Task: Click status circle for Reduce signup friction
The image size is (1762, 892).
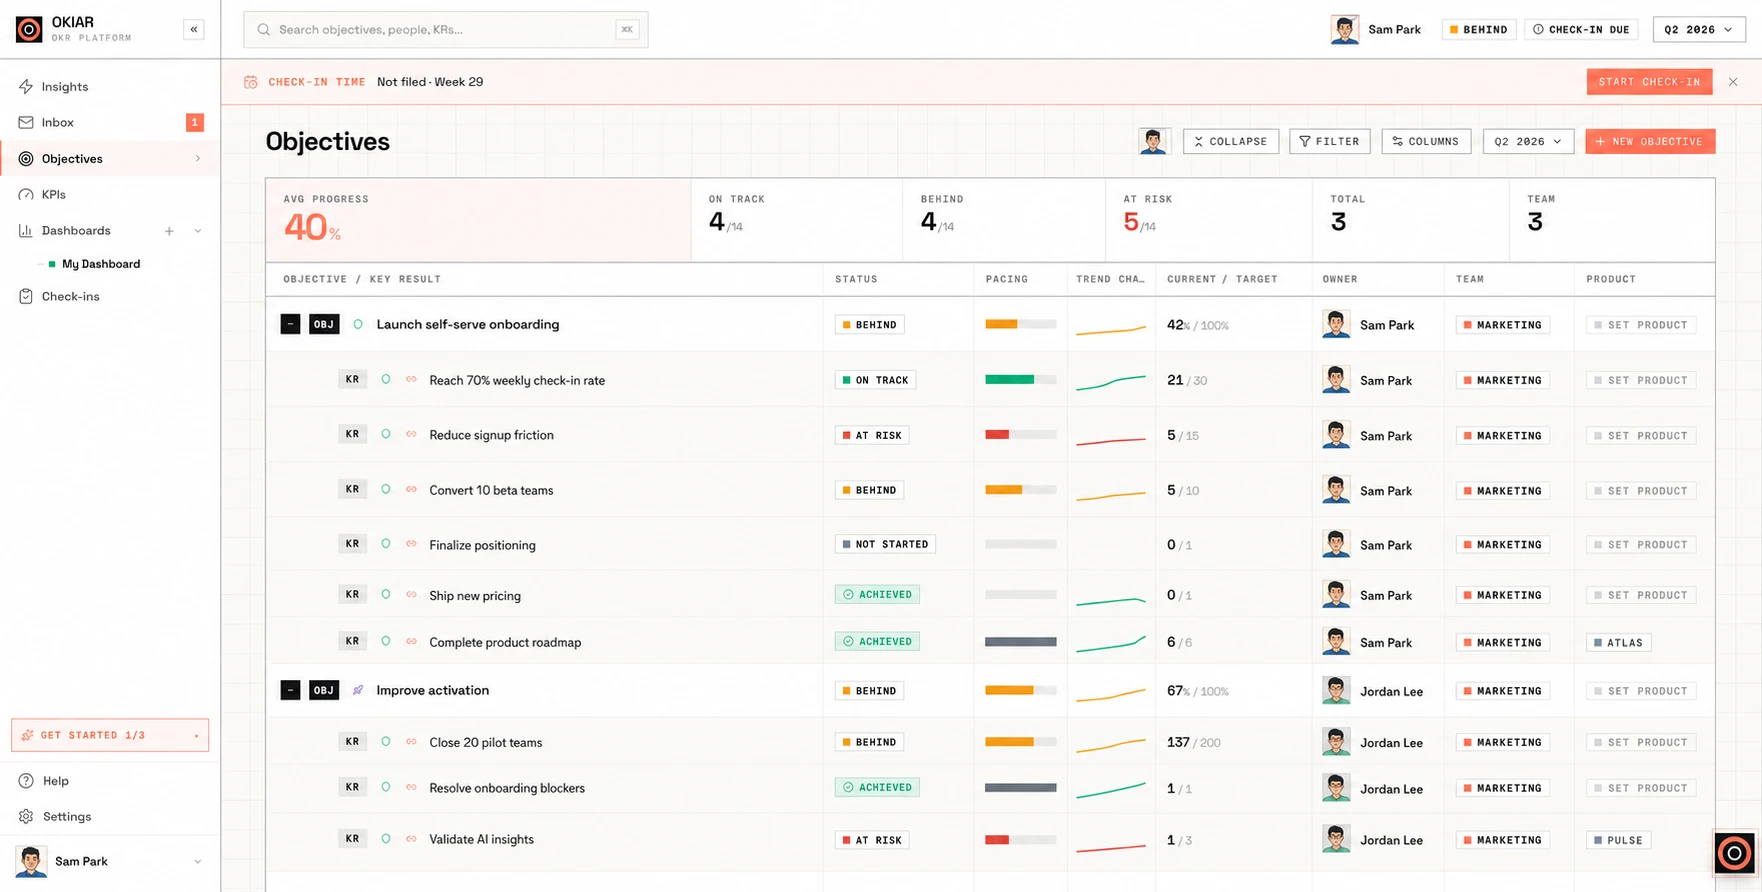Action: (385, 435)
